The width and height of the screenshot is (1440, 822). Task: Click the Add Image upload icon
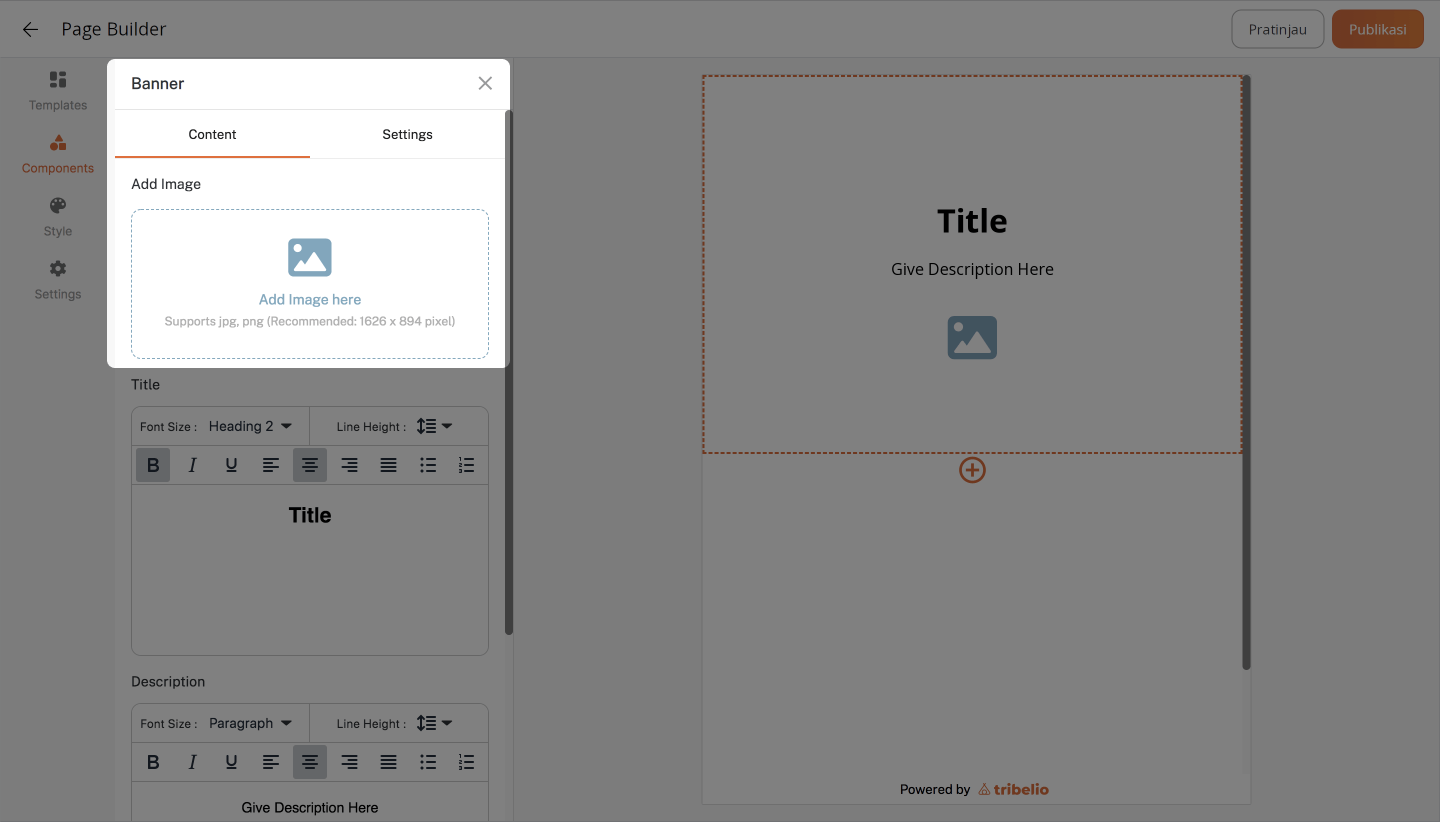pyautogui.click(x=310, y=257)
